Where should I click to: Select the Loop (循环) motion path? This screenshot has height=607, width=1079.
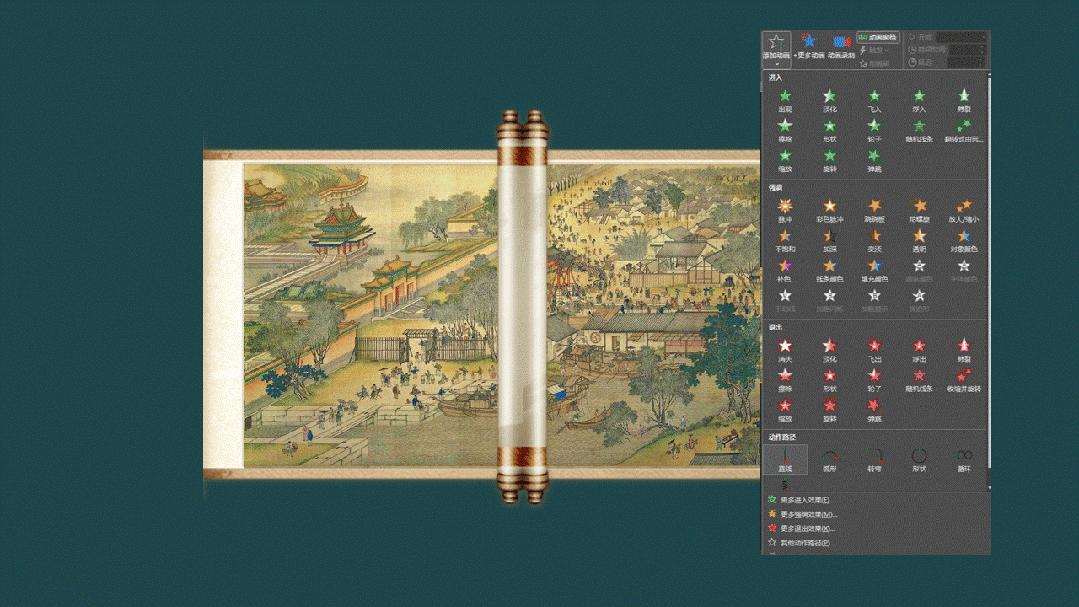coord(963,458)
